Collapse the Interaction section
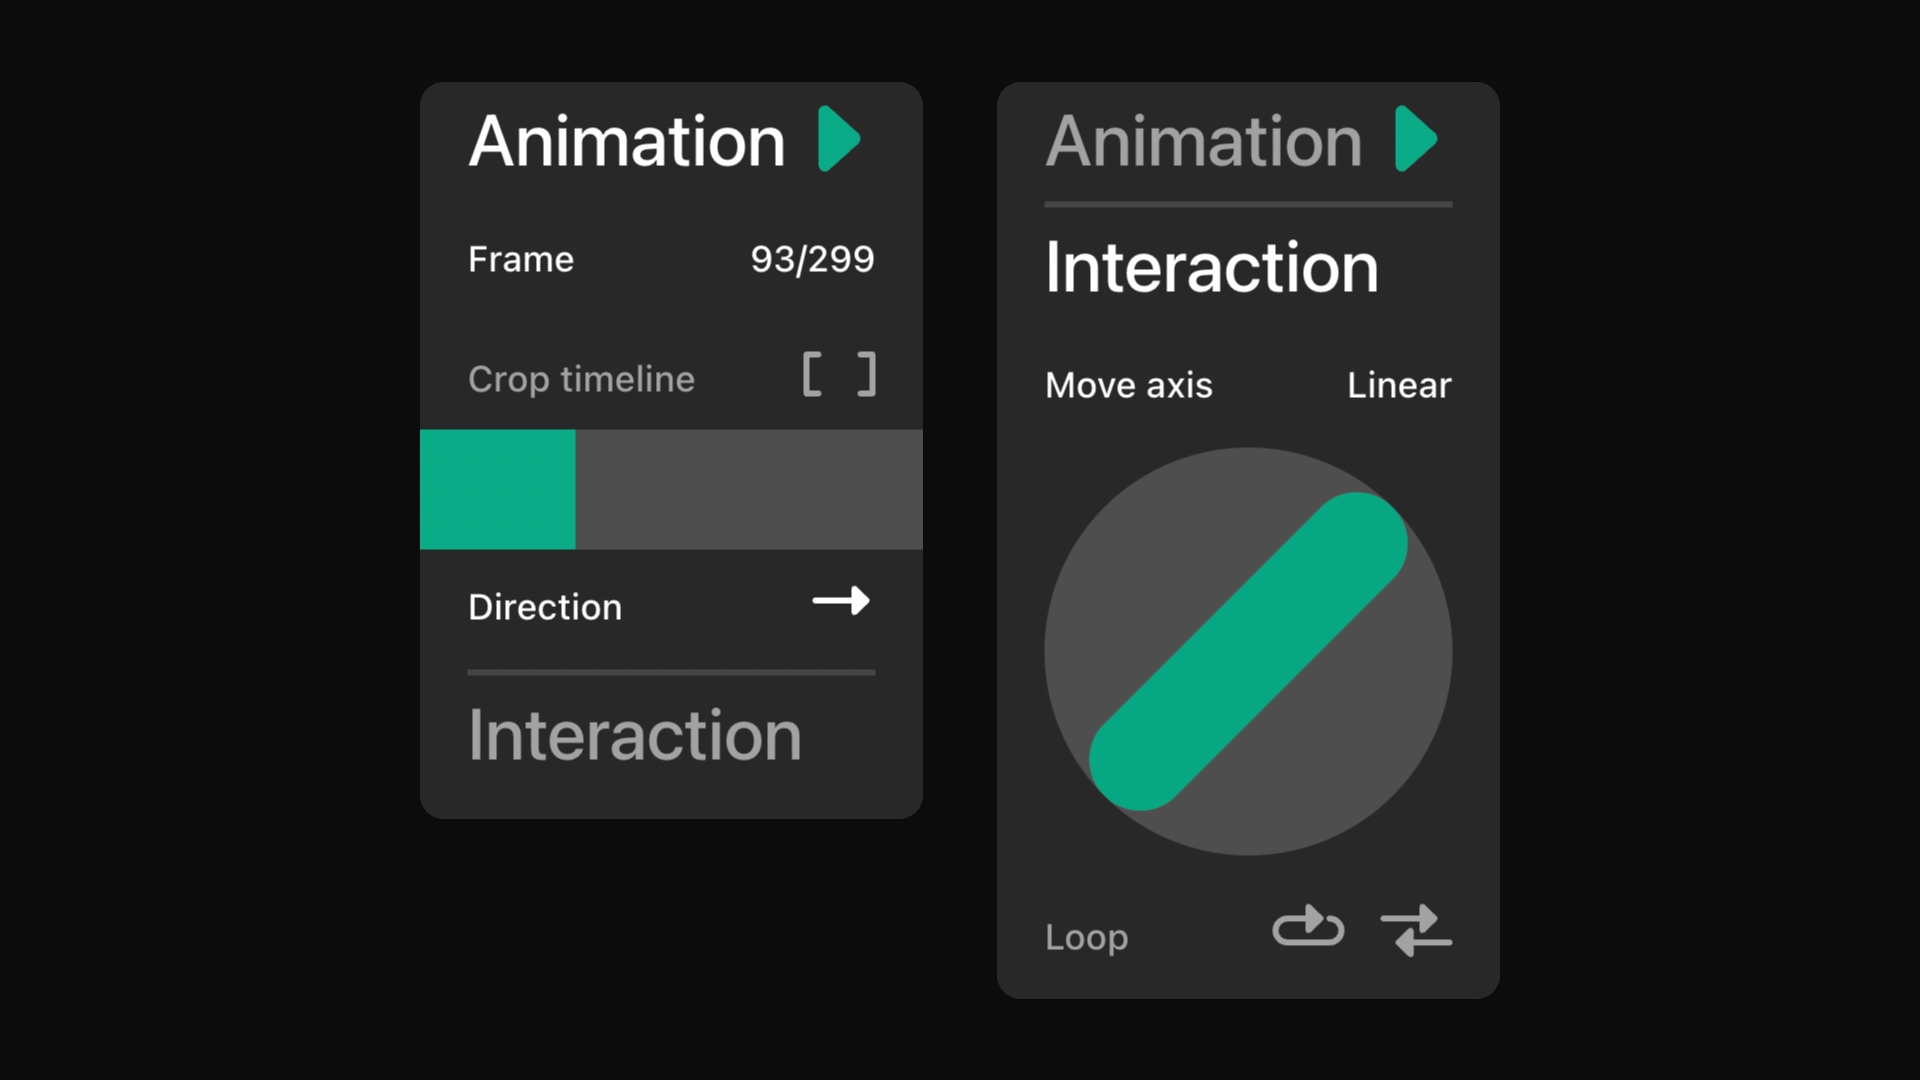The image size is (1920, 1080). pyautogui.click(x=1212, y=266)
